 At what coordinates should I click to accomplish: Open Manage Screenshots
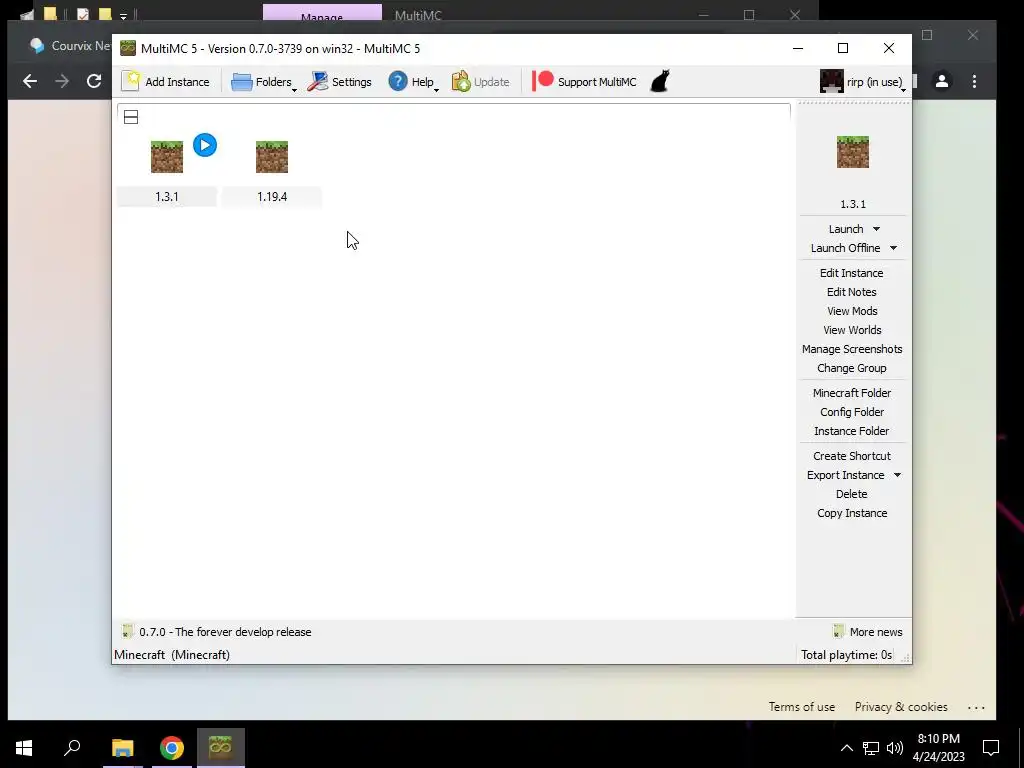(x=852, y=349)
